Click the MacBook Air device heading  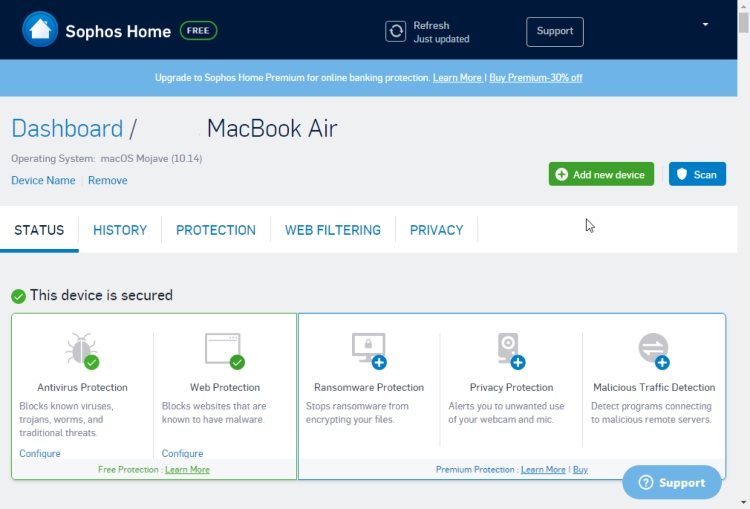coord(272,128)
